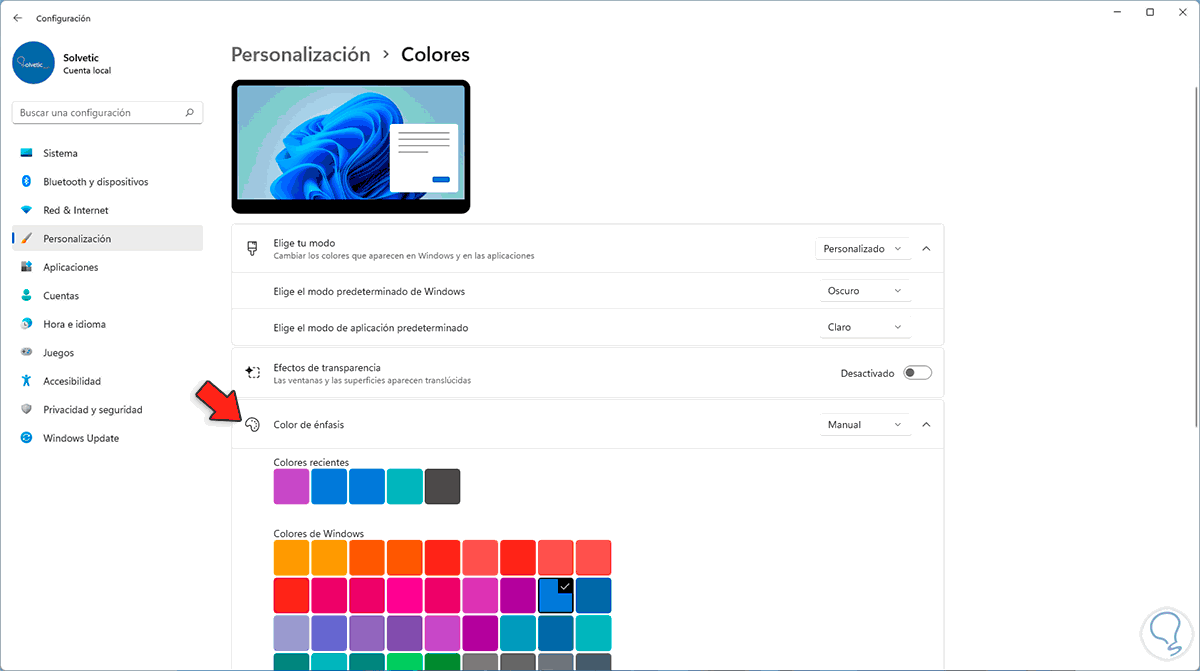Open Windows Update in the sidebar
The height and width of the screenshot is (671, 1200).
[107, 438]
